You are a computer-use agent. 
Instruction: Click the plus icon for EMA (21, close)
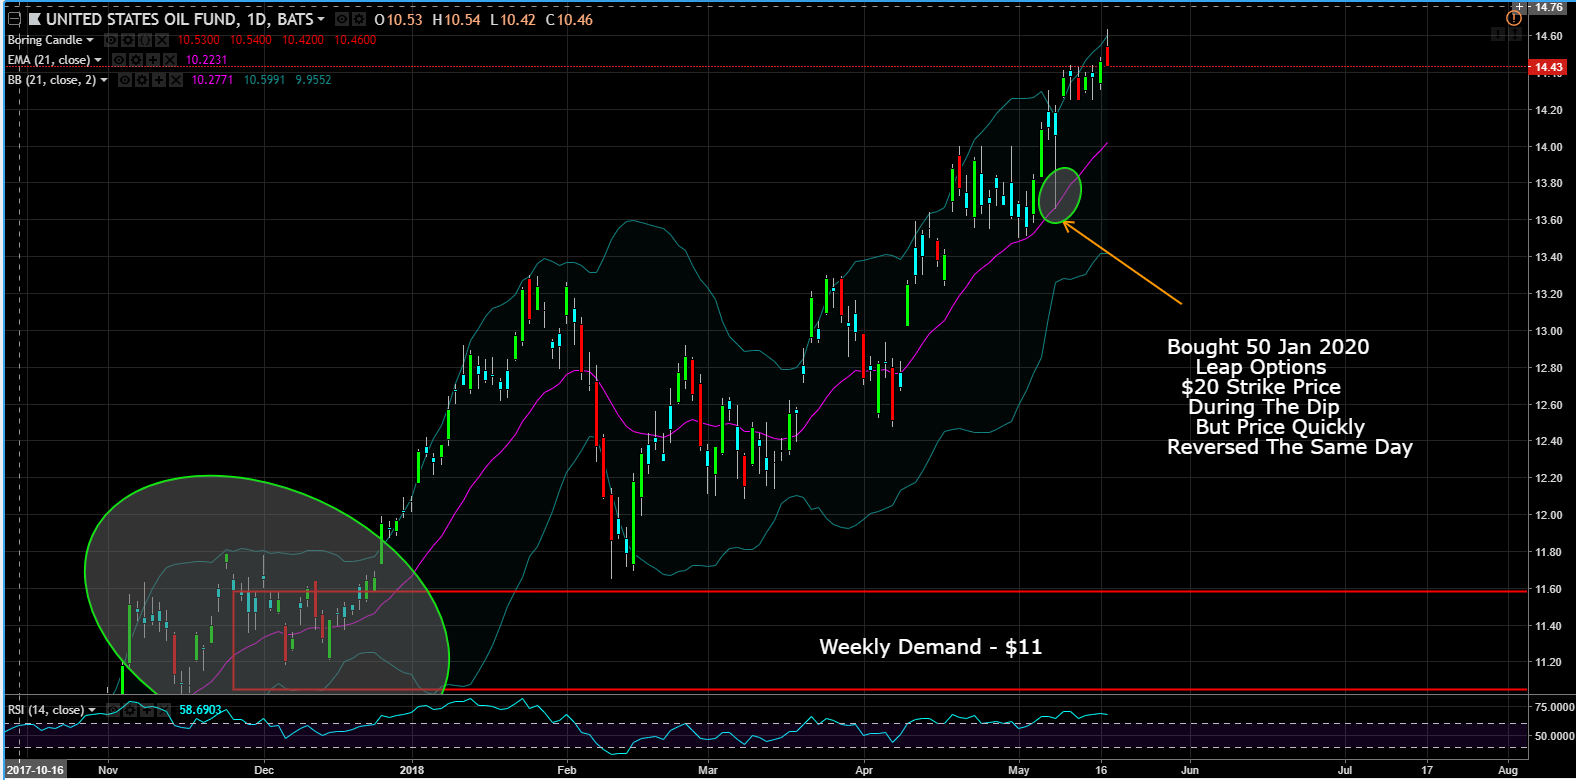[x=153, y=60]
